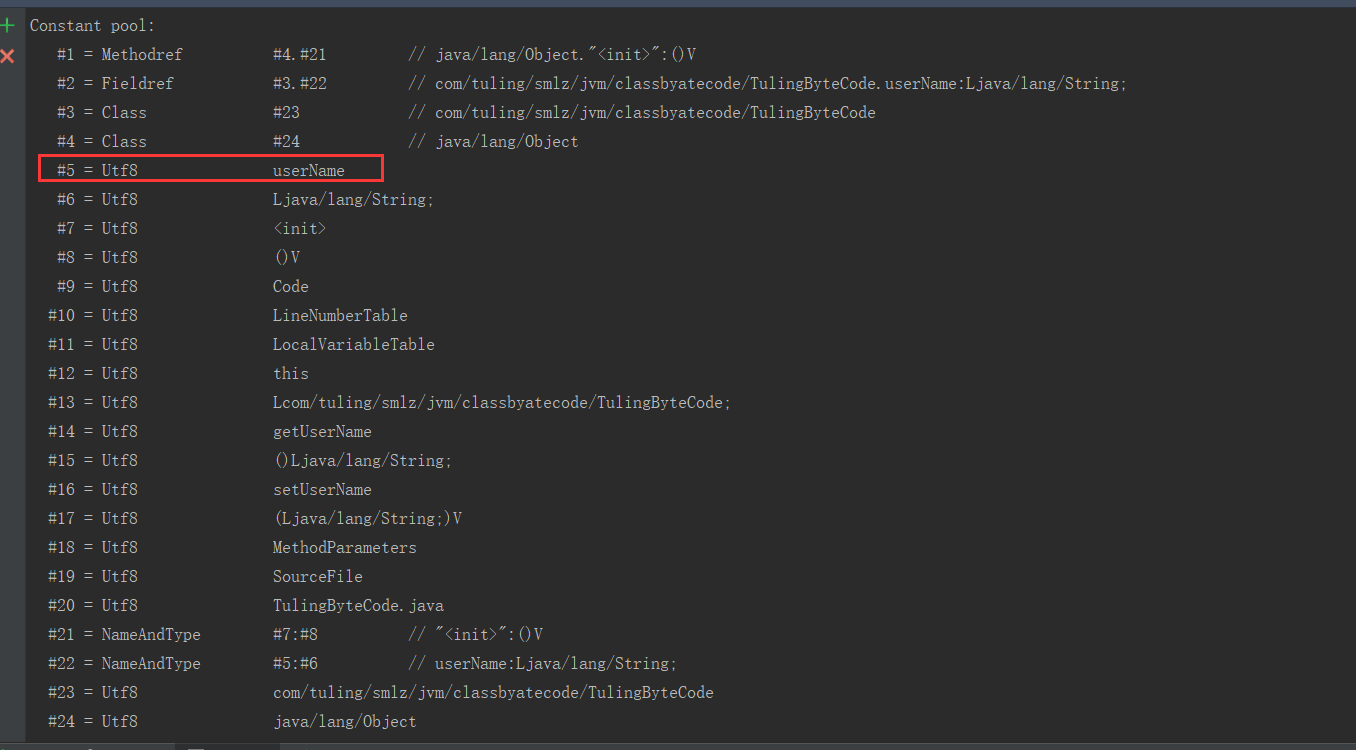
Task: Click the '#4.#21' reference value
Action: [x=300, y=54]
